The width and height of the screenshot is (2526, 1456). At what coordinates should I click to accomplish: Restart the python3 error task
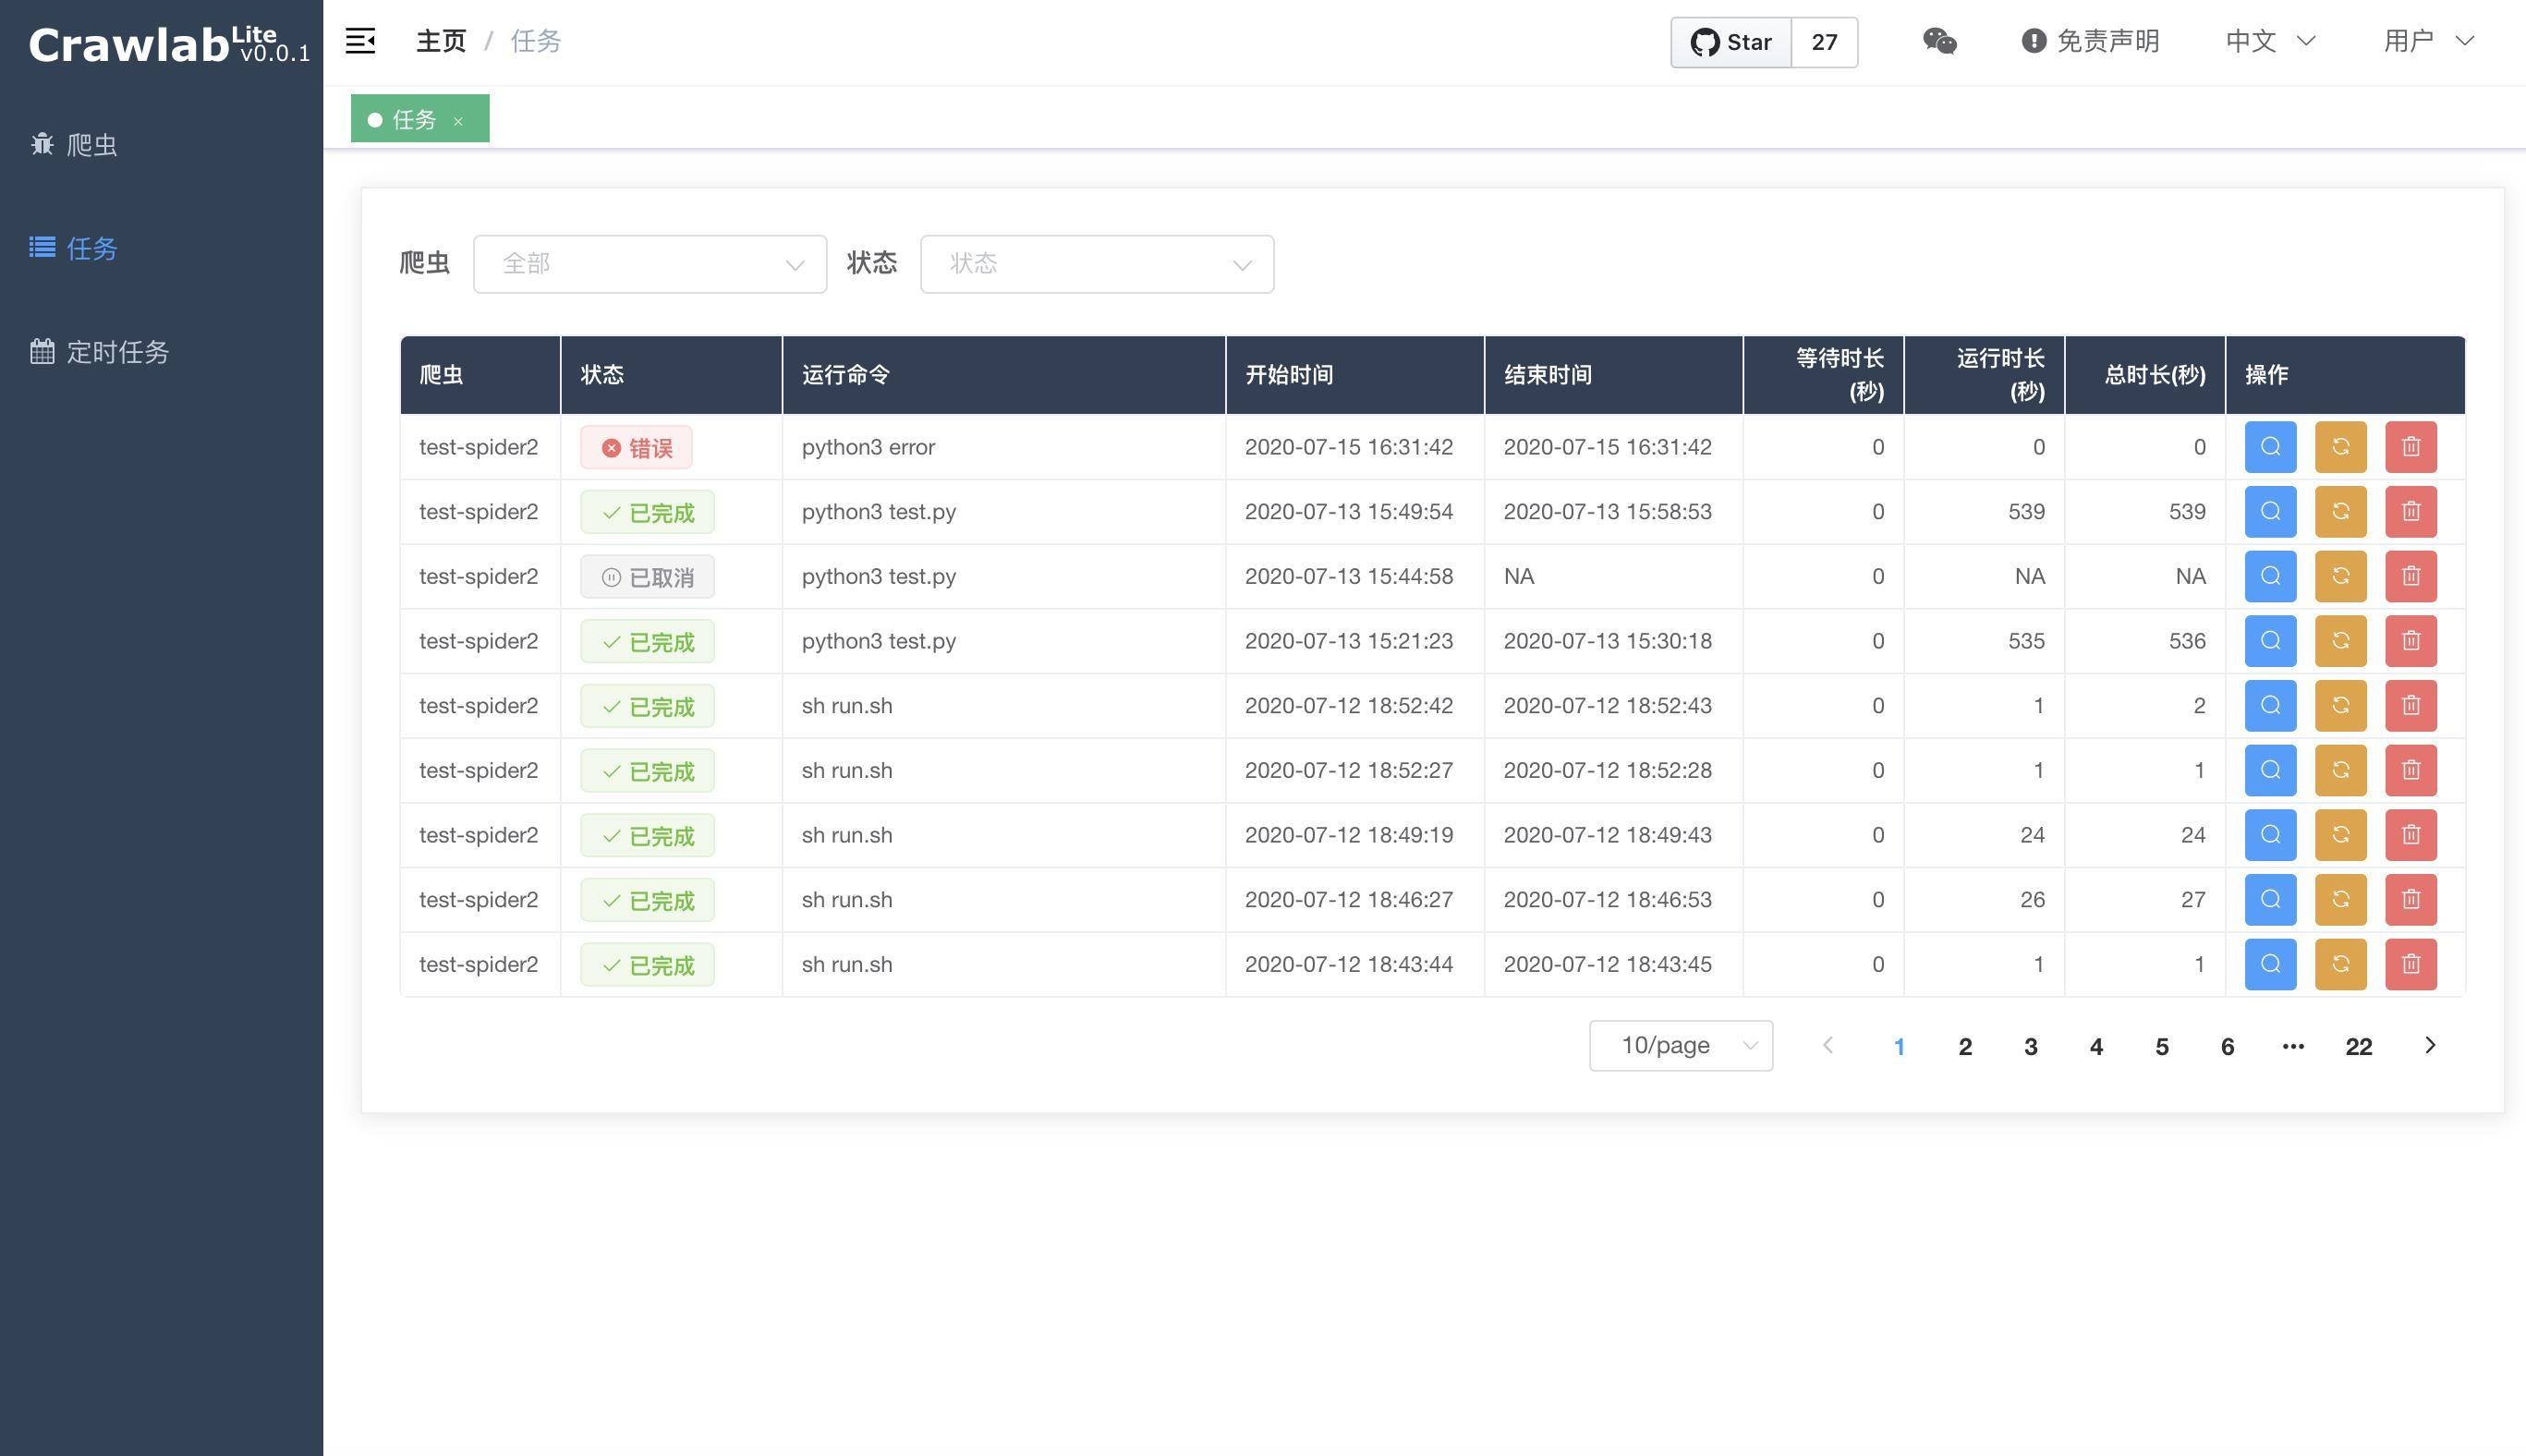click(x=2340, y=447)
